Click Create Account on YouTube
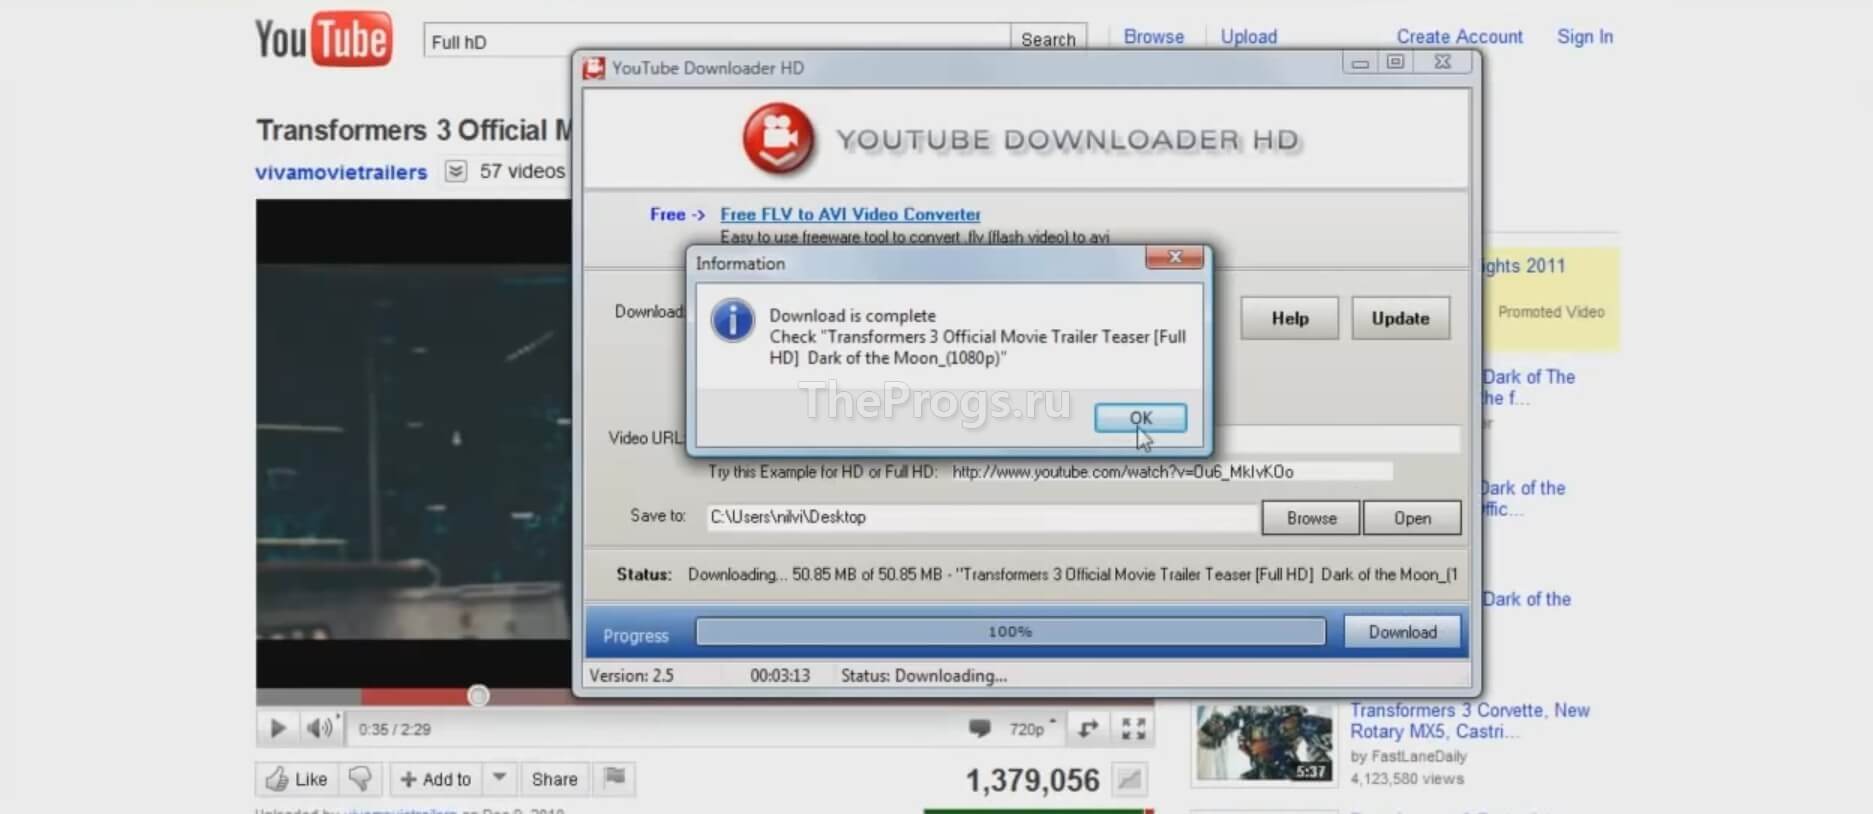 click(x=1459, y=37)
